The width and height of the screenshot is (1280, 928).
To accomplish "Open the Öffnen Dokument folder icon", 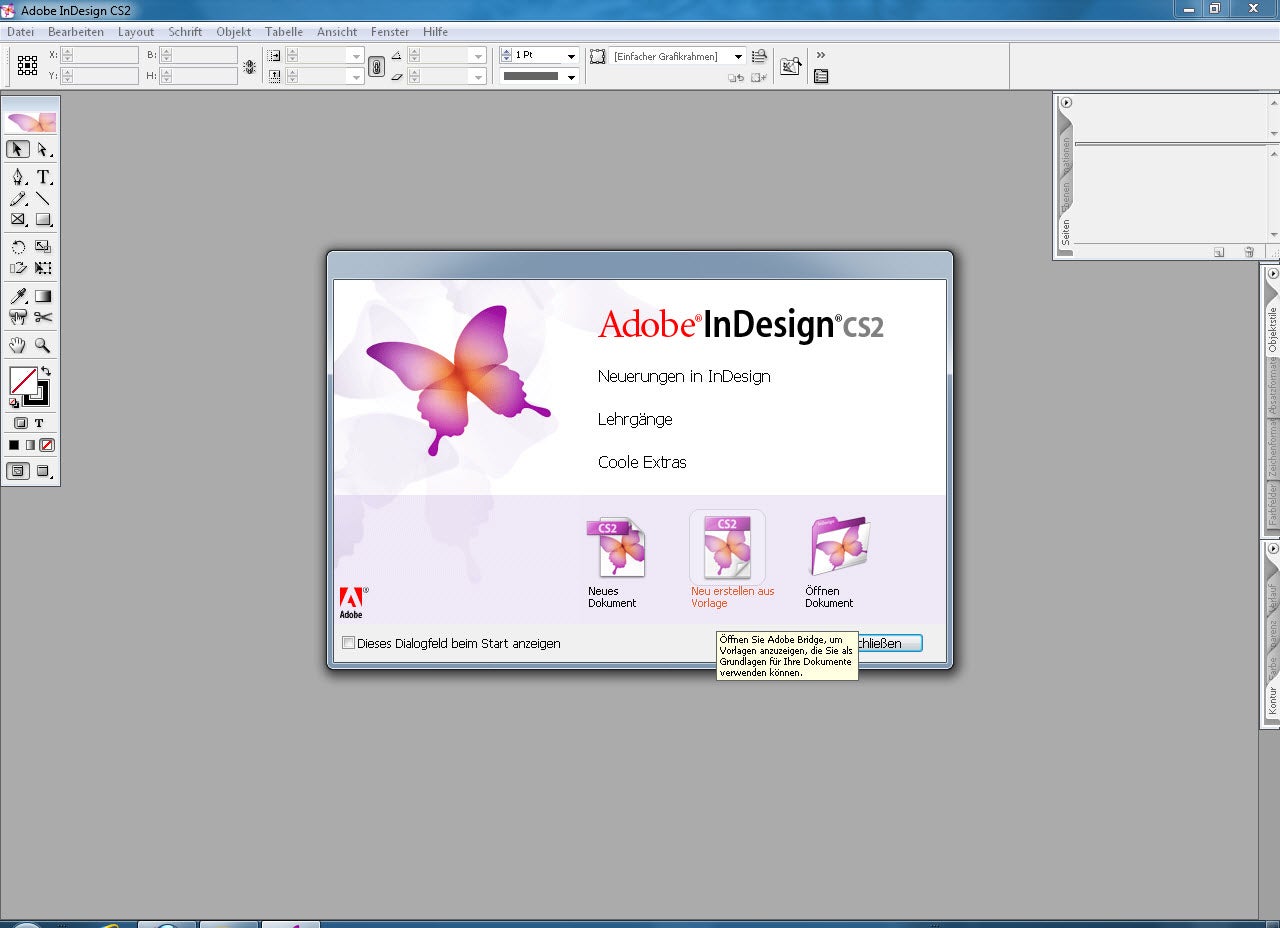I will (838, 547).
